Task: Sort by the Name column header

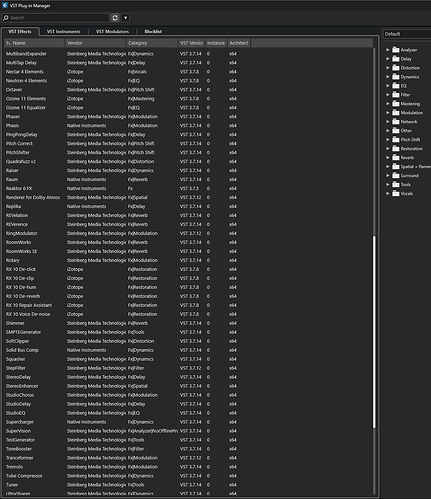Action: [x=34, y=43]
